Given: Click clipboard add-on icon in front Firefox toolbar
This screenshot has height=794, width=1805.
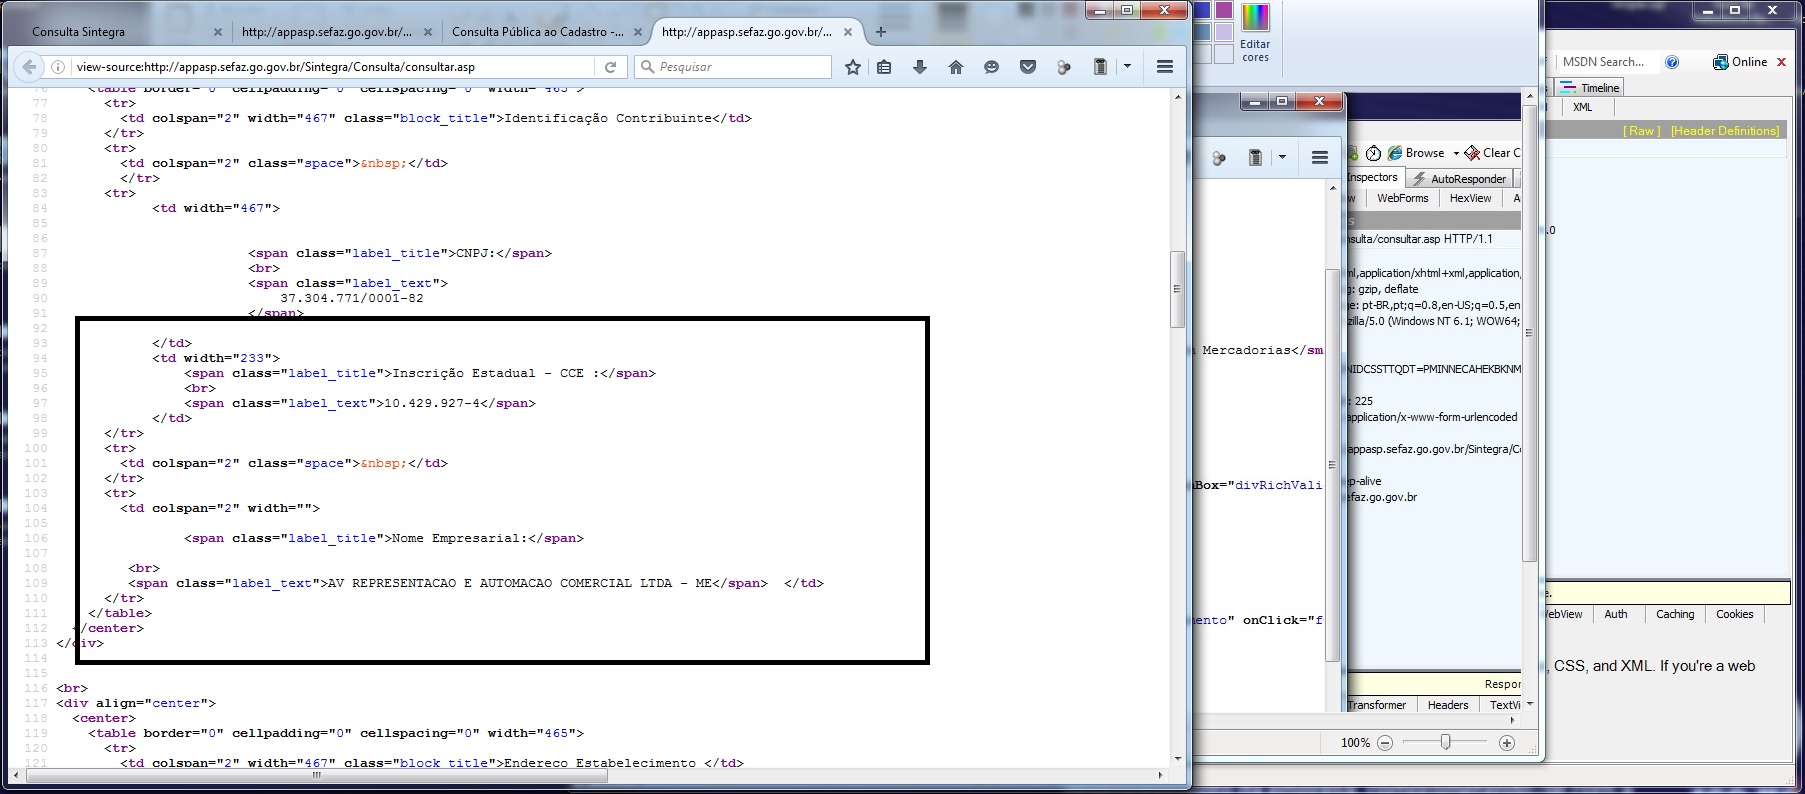Looking at the screenshot, I should 1100,67.
